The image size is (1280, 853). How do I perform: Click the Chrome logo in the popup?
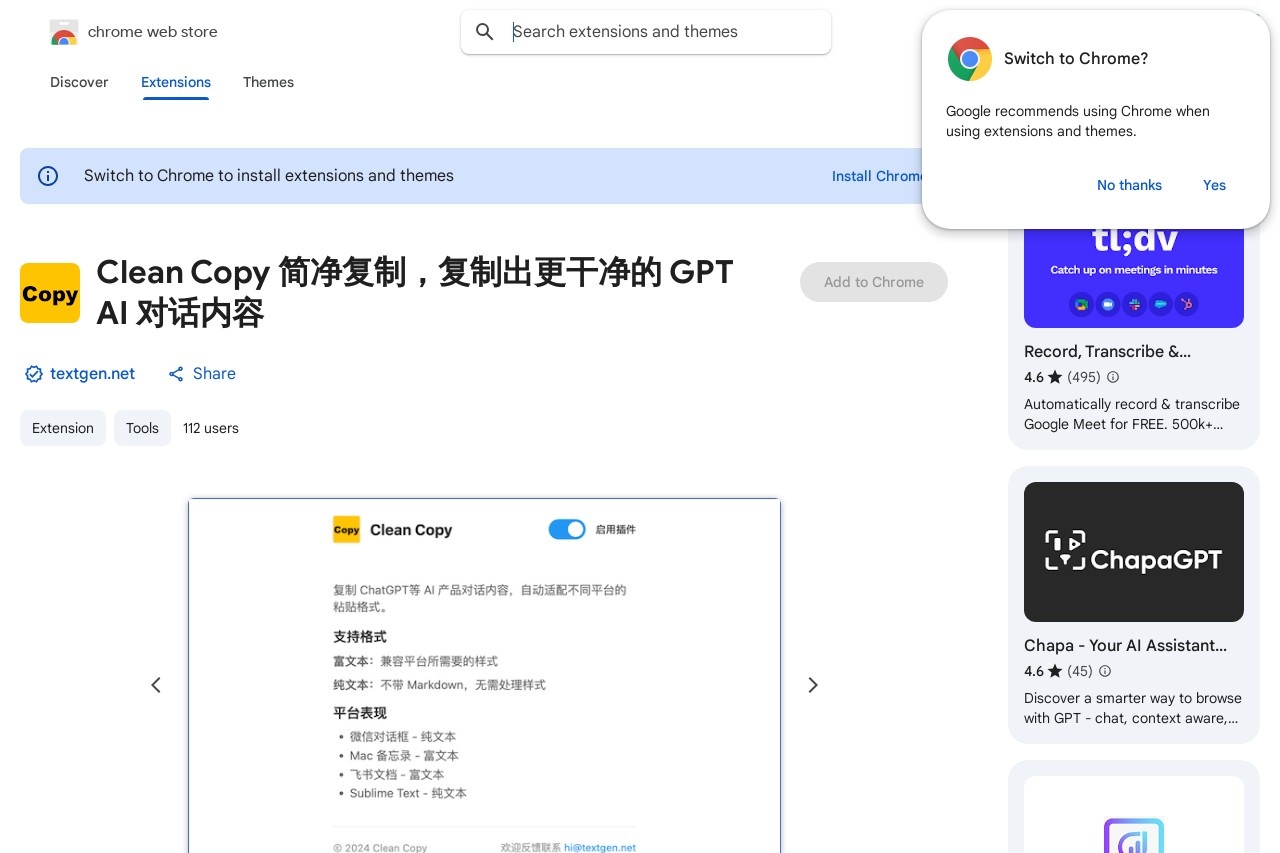[970, 59]
